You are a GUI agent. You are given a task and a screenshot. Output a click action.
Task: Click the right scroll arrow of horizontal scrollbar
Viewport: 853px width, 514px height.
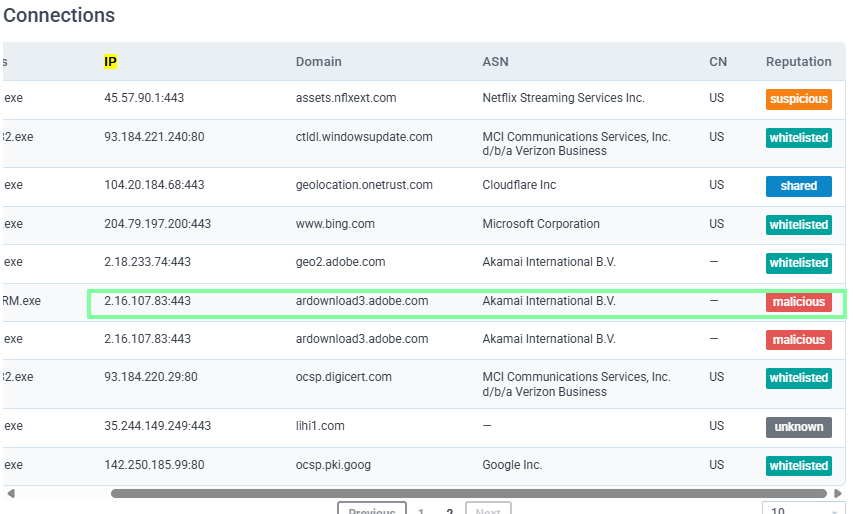click(x=838, y=493)
